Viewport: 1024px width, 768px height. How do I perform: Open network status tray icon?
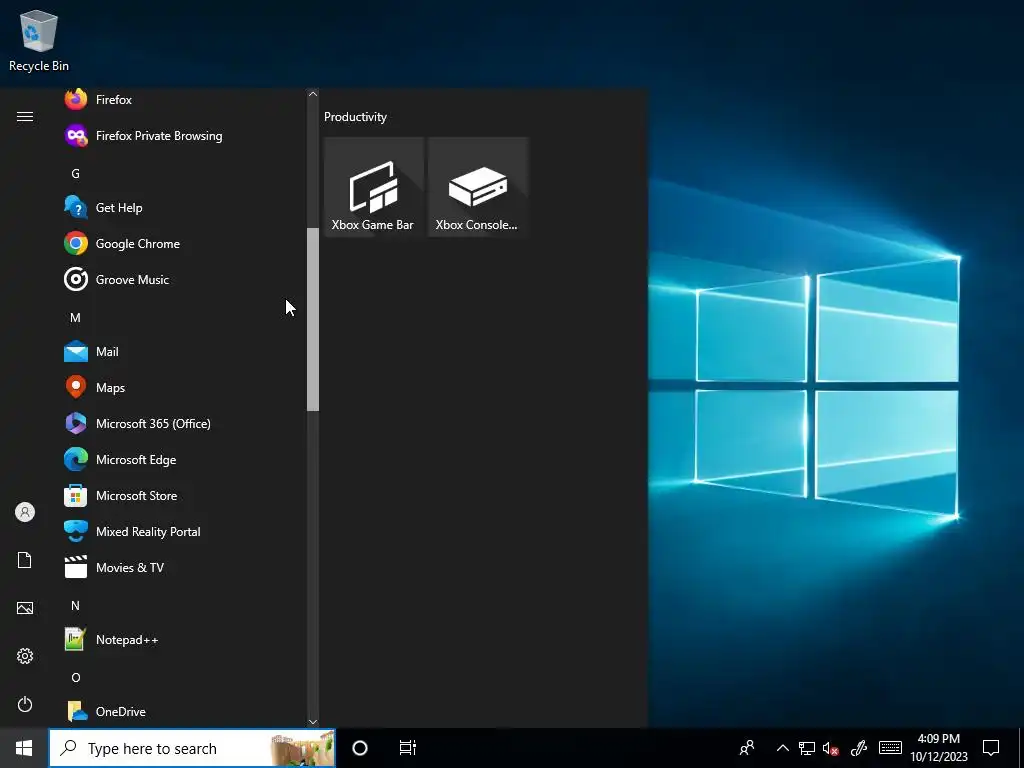(807, 748)
